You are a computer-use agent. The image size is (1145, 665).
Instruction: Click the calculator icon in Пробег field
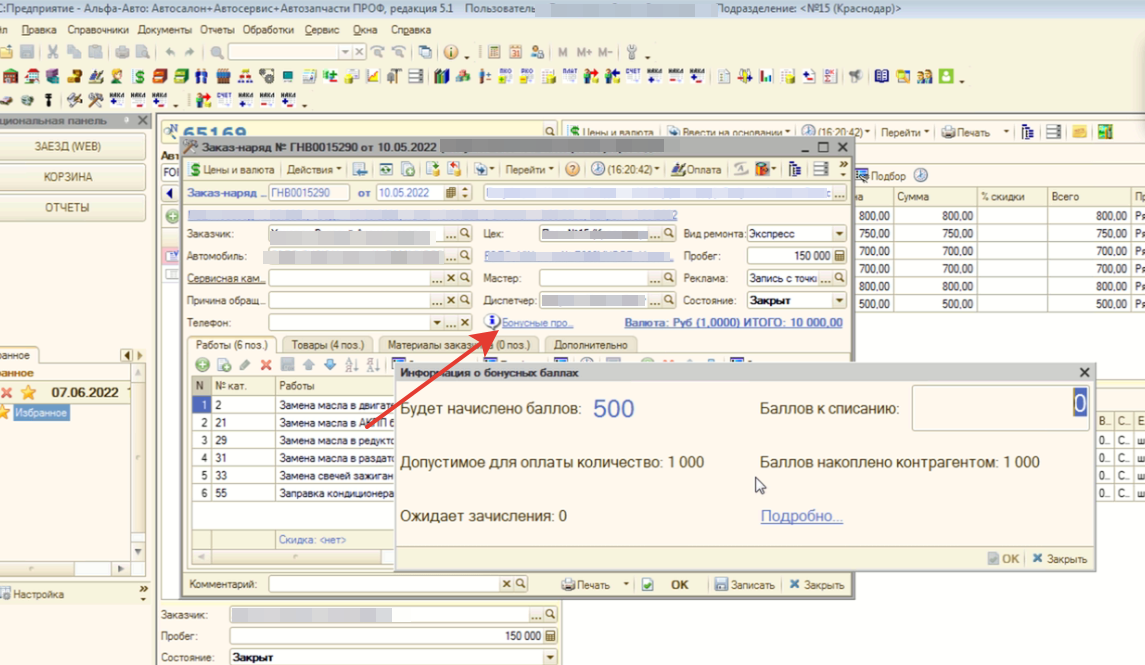(x=839, y=256)
